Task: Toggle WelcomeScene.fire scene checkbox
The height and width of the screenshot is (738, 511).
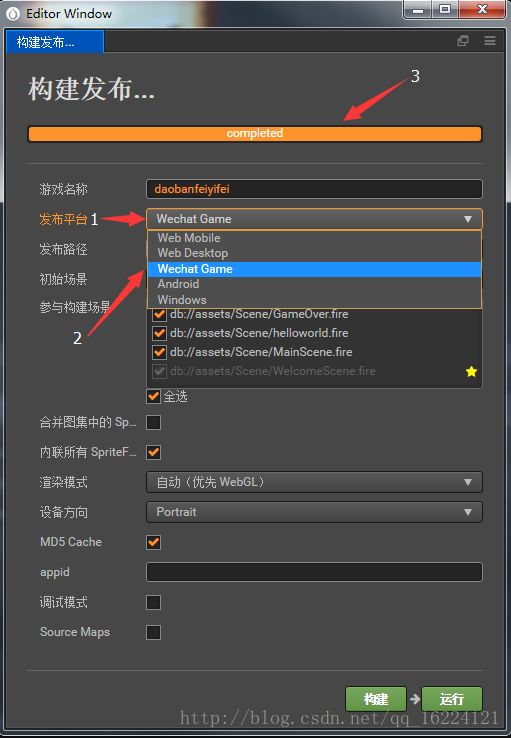Action: tap(160, 371)
